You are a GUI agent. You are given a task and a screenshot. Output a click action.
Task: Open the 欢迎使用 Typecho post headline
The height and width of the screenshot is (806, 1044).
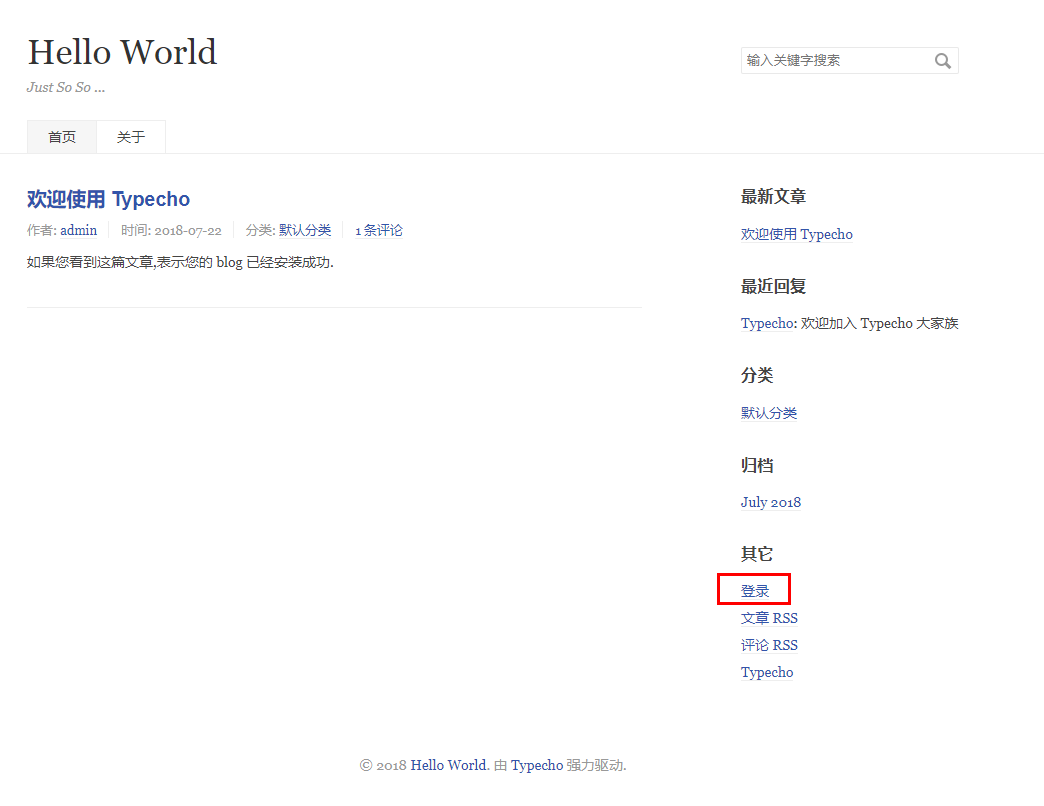pos(108,199)
